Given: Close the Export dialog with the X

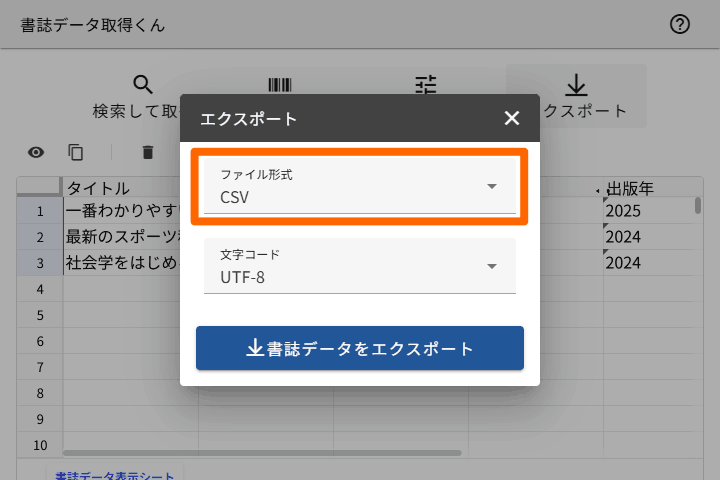Looking at the screenshot, I should 512,118.
